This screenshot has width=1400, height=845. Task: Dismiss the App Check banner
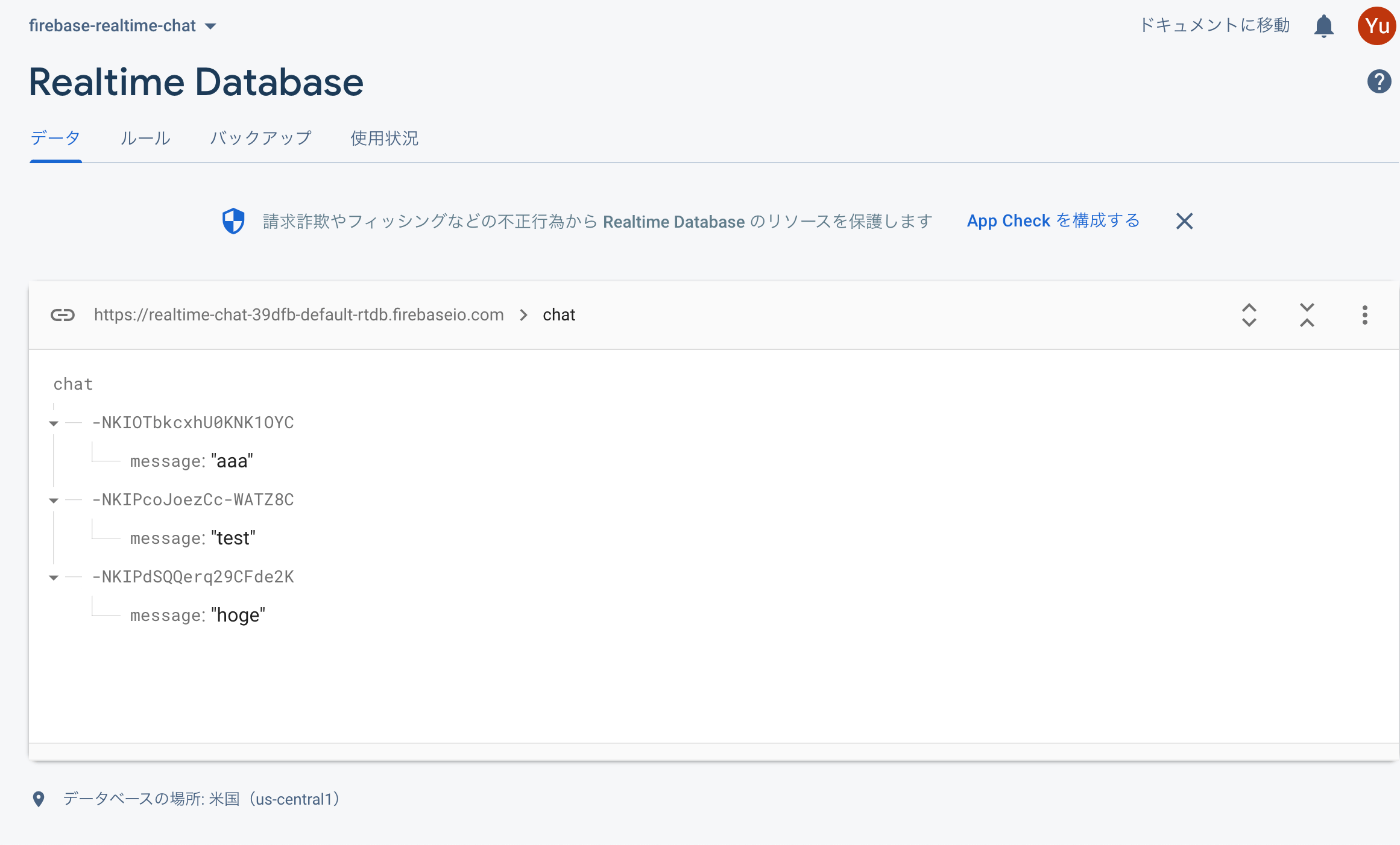click(x=1185, y=221)
